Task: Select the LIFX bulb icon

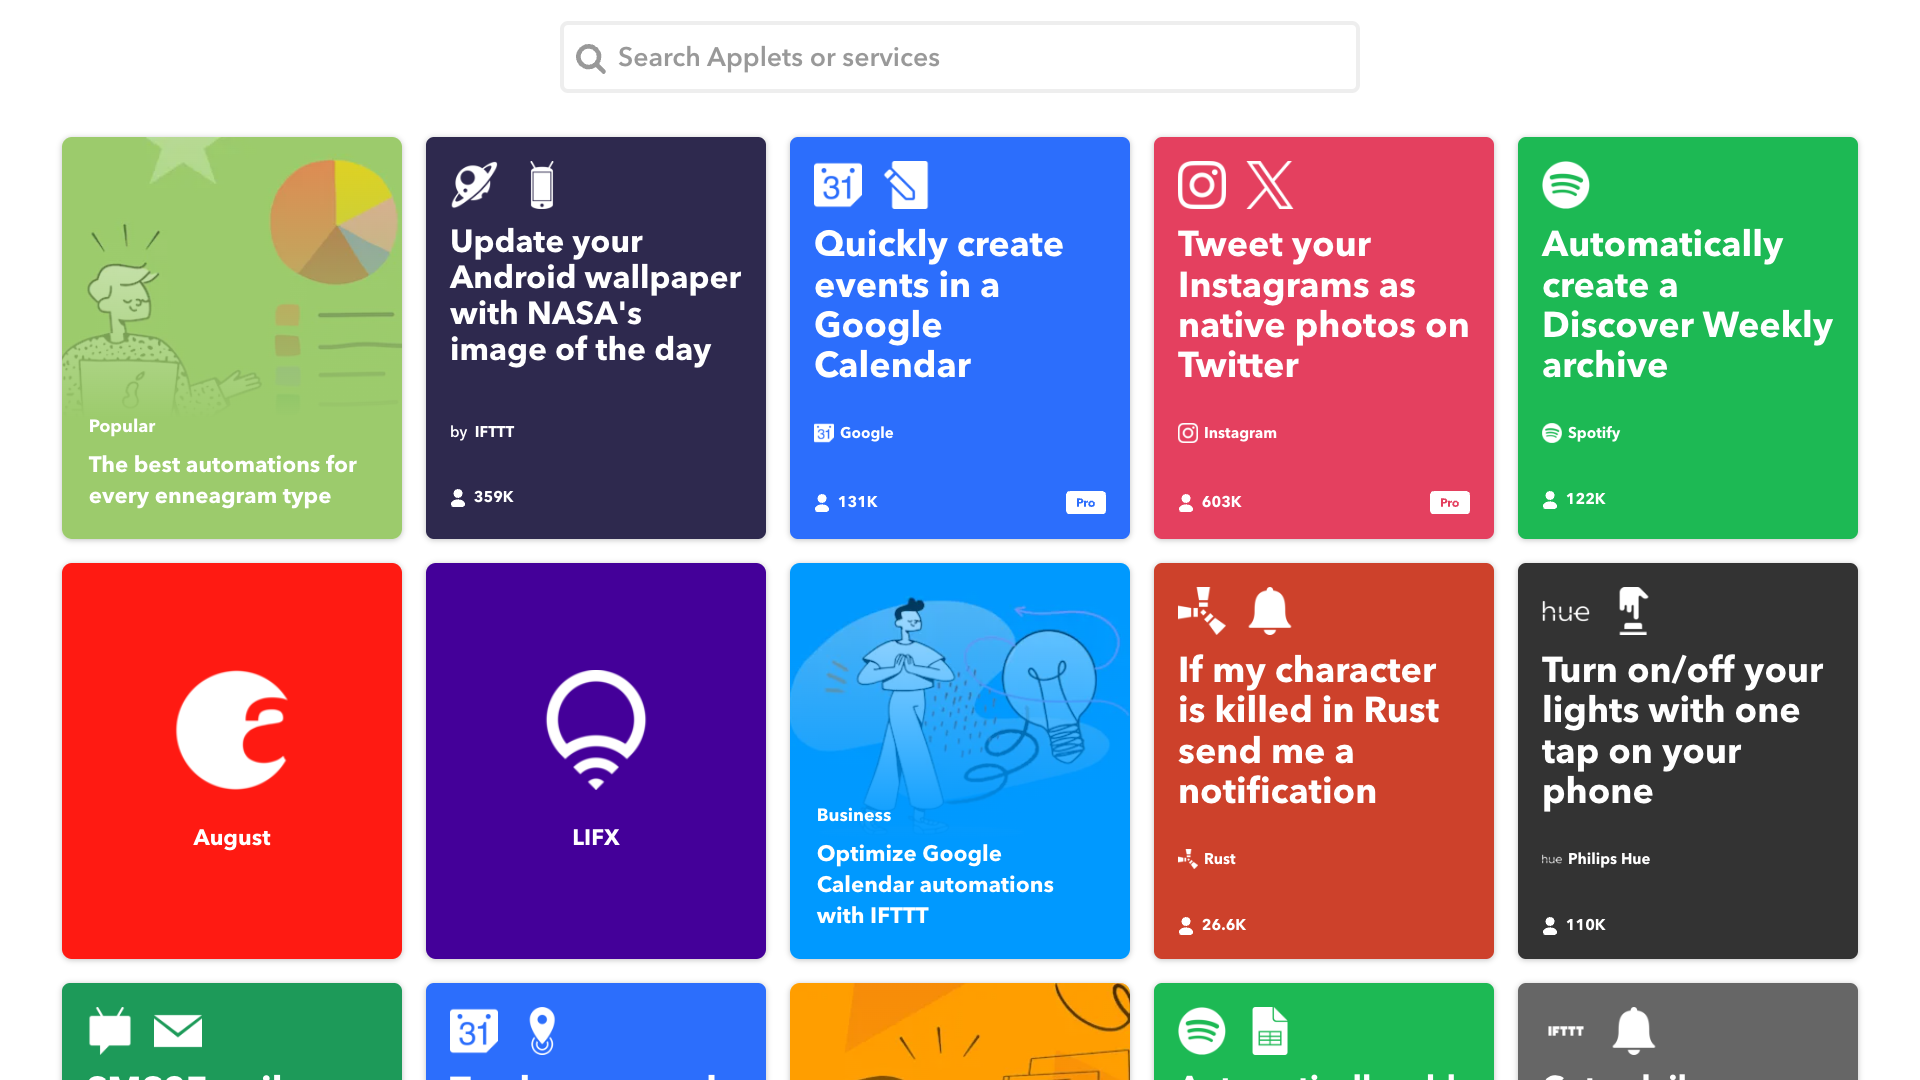Action: tap(595, 729)
